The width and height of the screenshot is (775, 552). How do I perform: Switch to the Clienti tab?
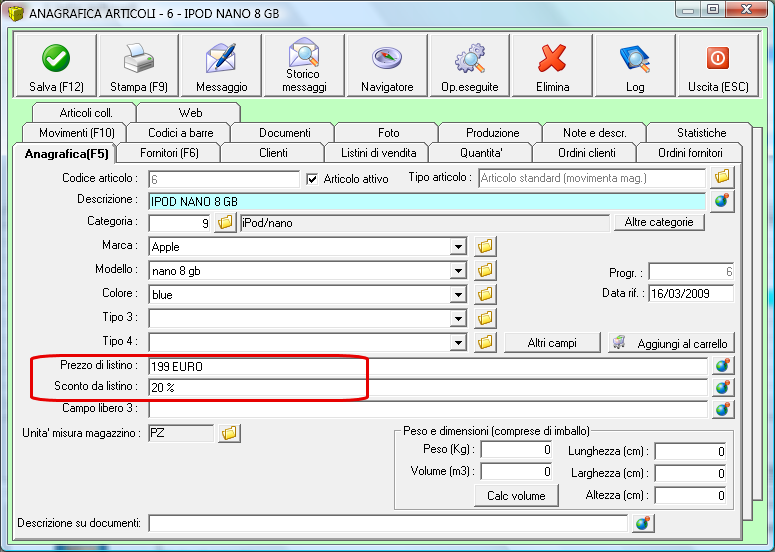coord(273,153)
